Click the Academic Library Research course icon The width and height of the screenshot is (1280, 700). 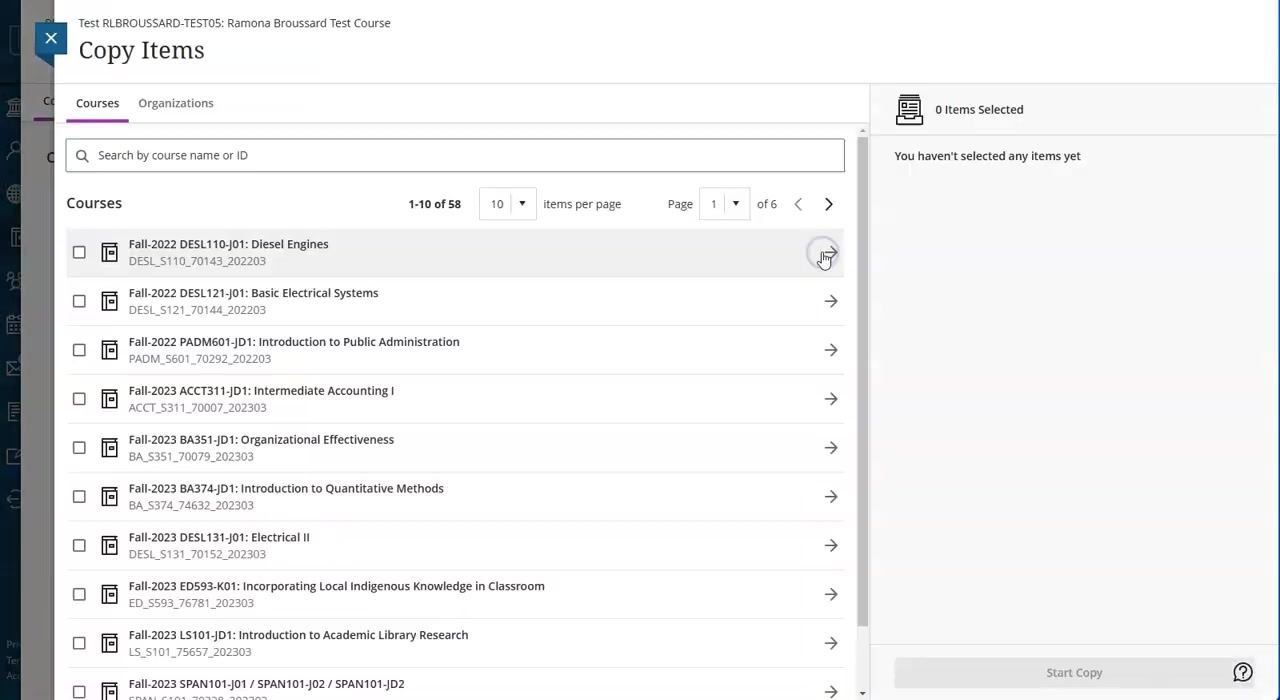tap(110, 644)
